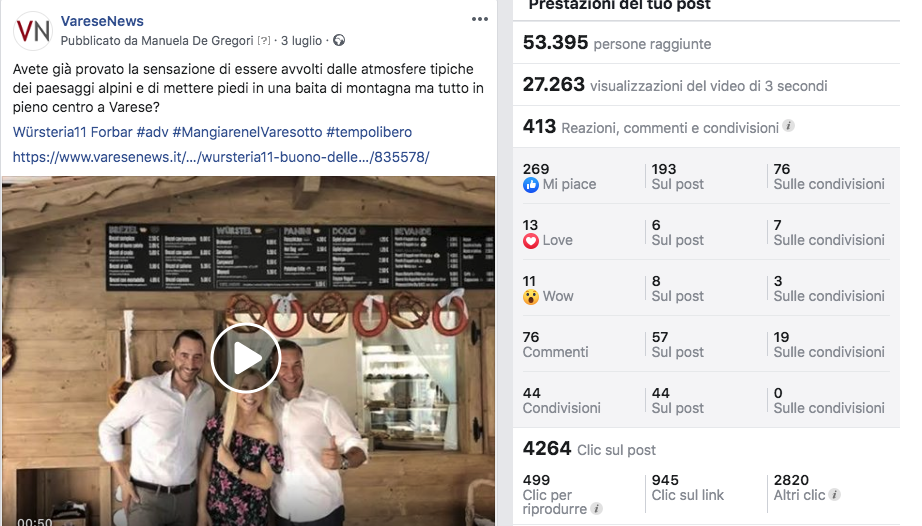
Task: Open the three-dots post options menu
Action: tap(480, 19)
